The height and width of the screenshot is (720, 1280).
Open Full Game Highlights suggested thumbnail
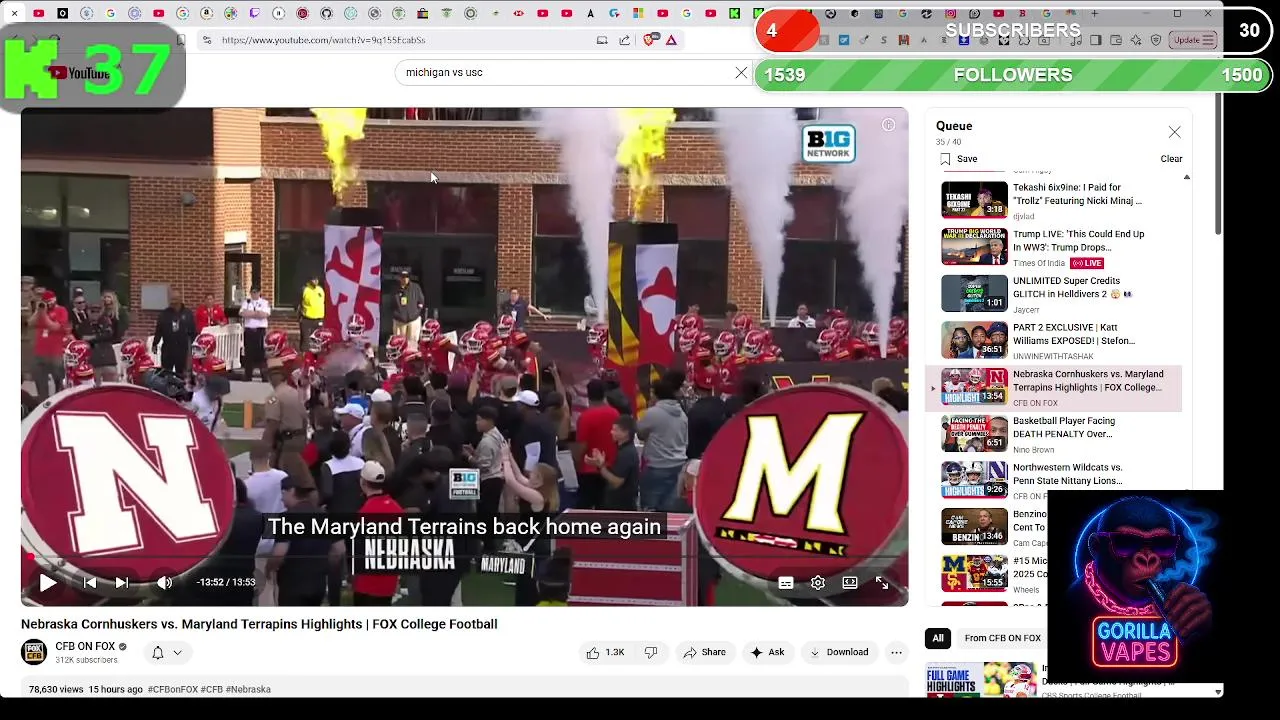coord(982,680)
